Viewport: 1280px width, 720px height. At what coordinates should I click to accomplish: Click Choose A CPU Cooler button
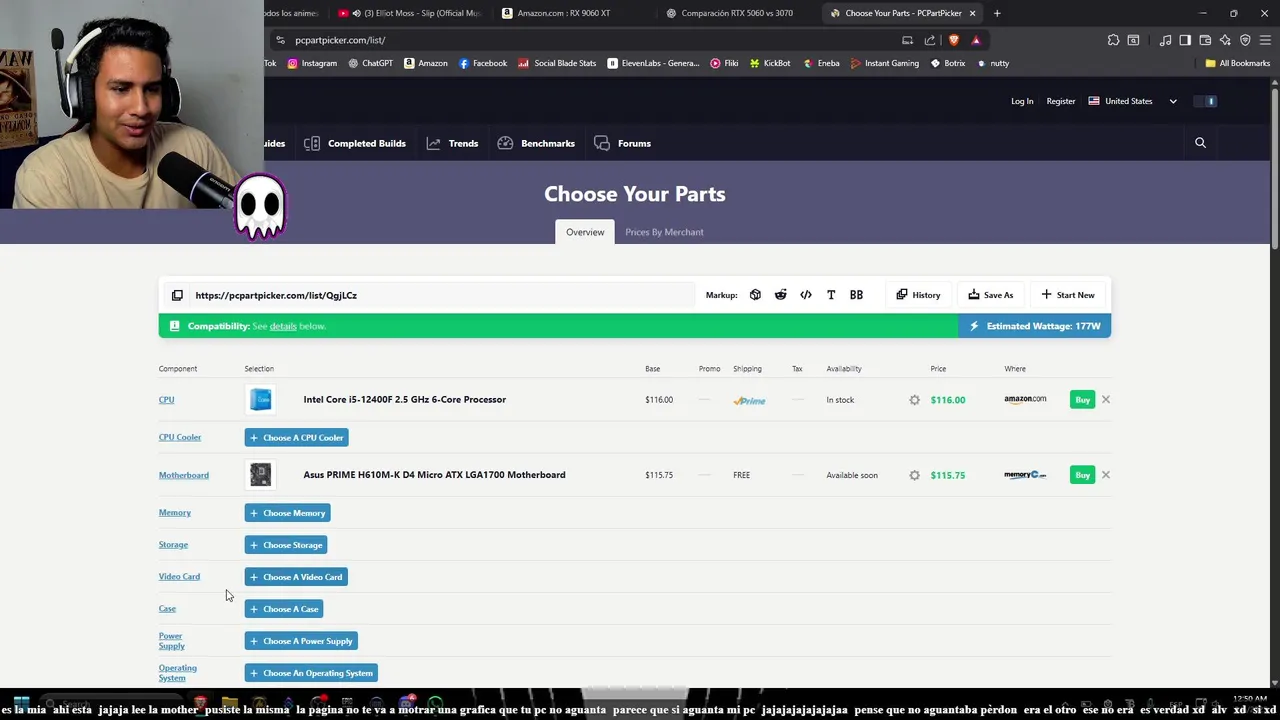296,438
